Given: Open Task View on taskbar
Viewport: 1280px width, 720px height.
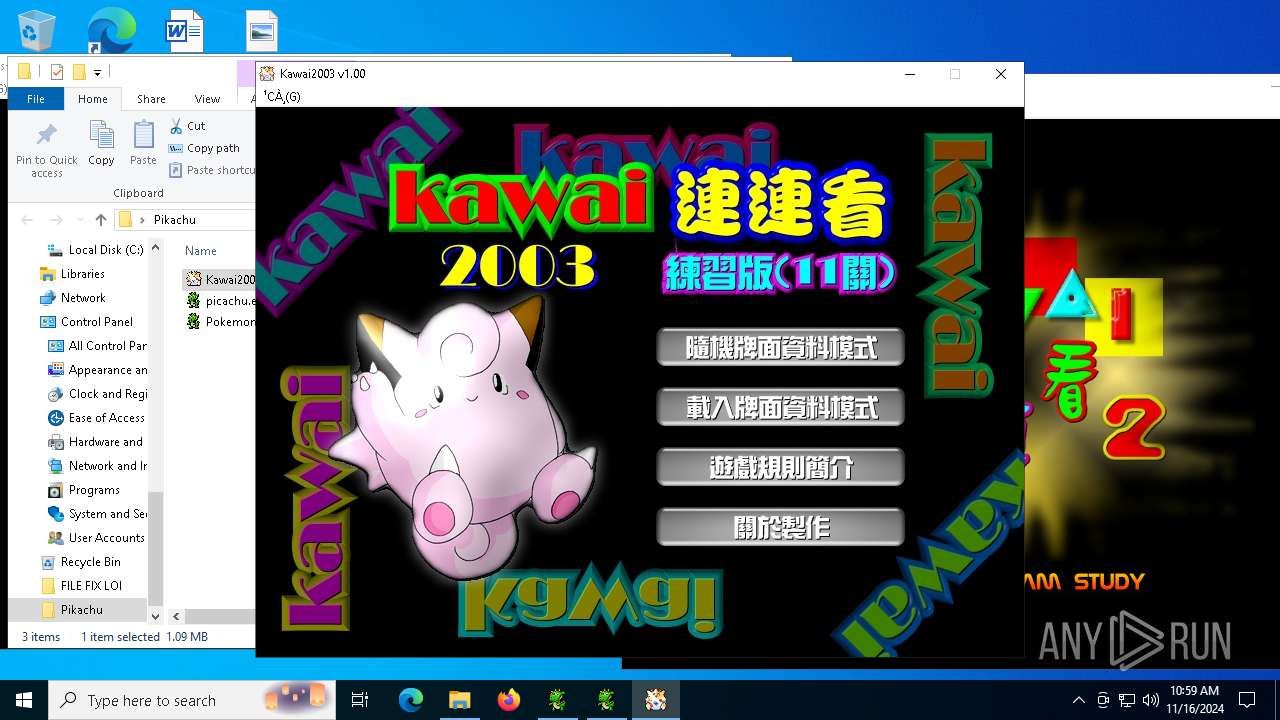Looking at the screenshot, I should [x=360, y=700].
